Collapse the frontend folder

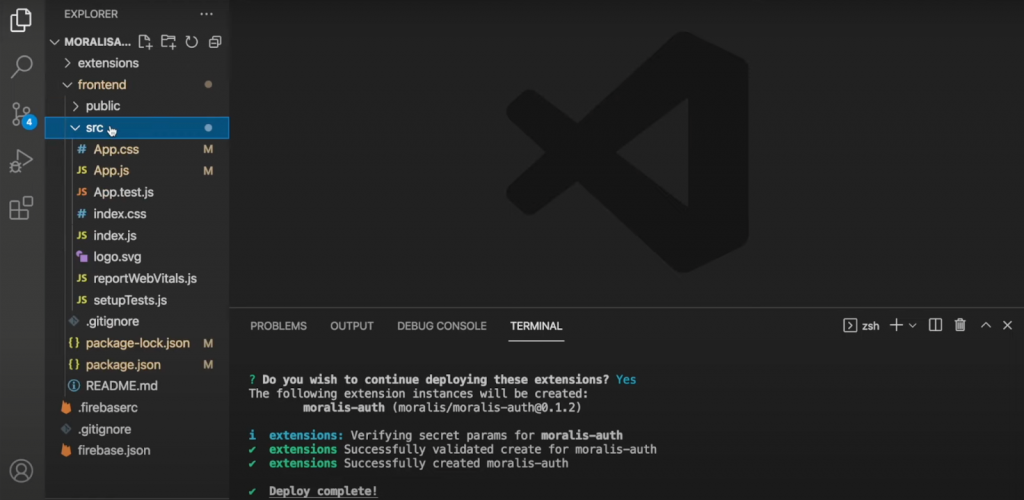coord(101,85)
